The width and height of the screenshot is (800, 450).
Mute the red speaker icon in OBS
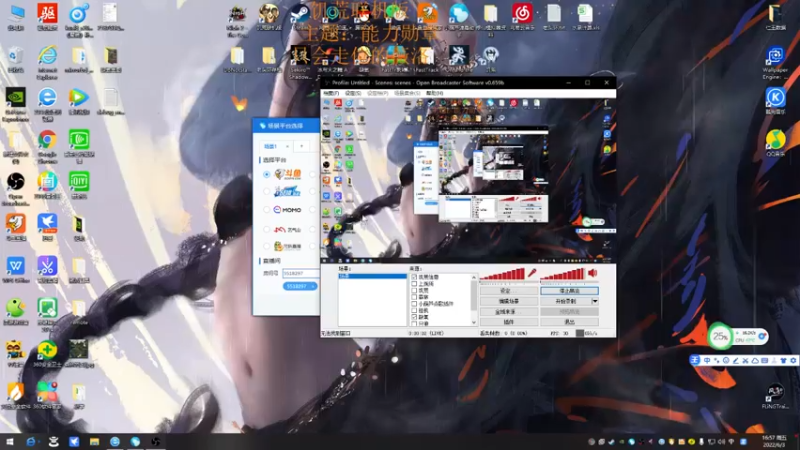coord(592,273)
